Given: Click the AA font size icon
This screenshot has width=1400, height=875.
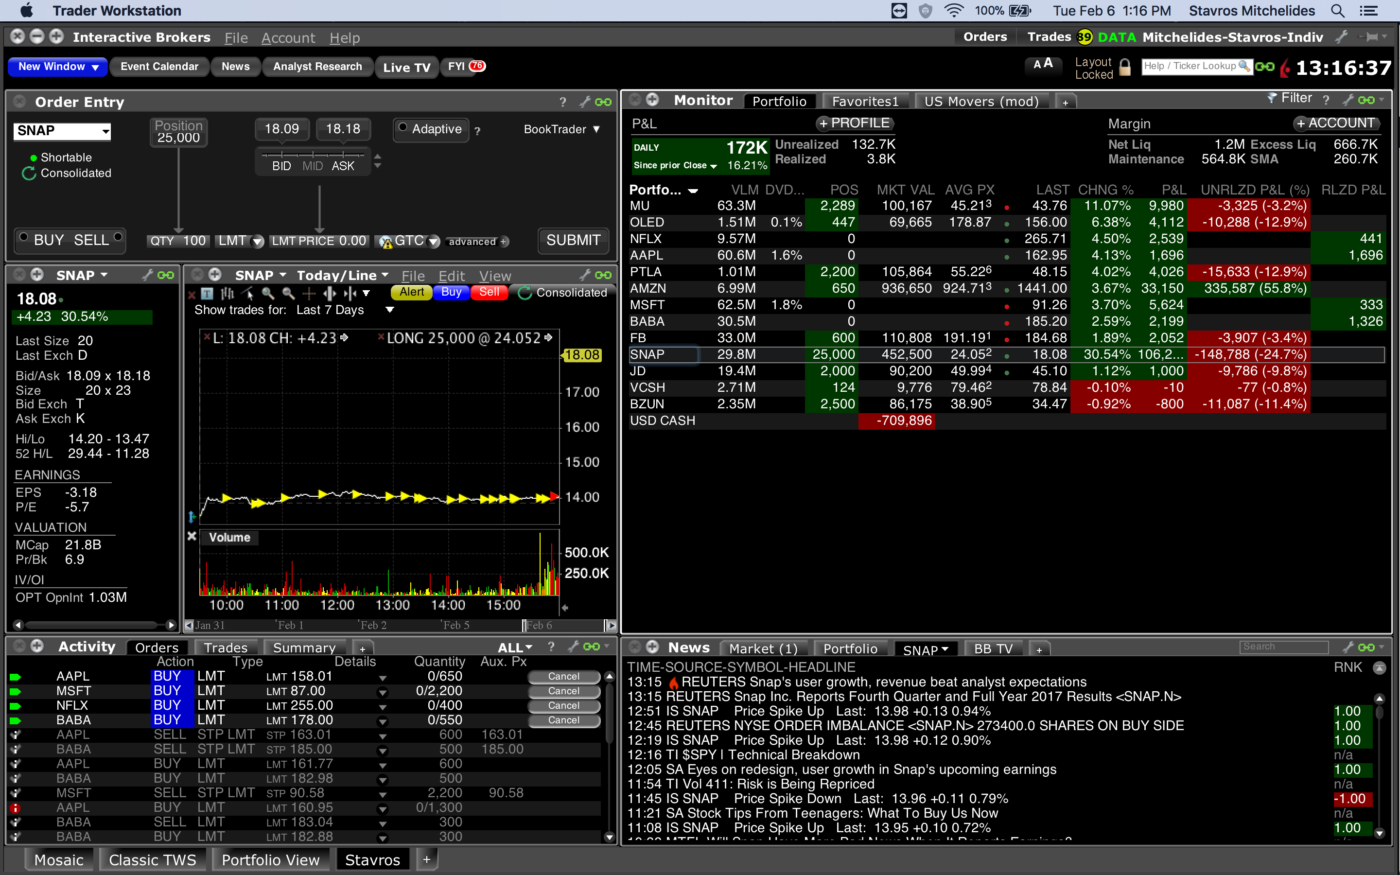Looking at the screenshot, I should (1042, 64).
